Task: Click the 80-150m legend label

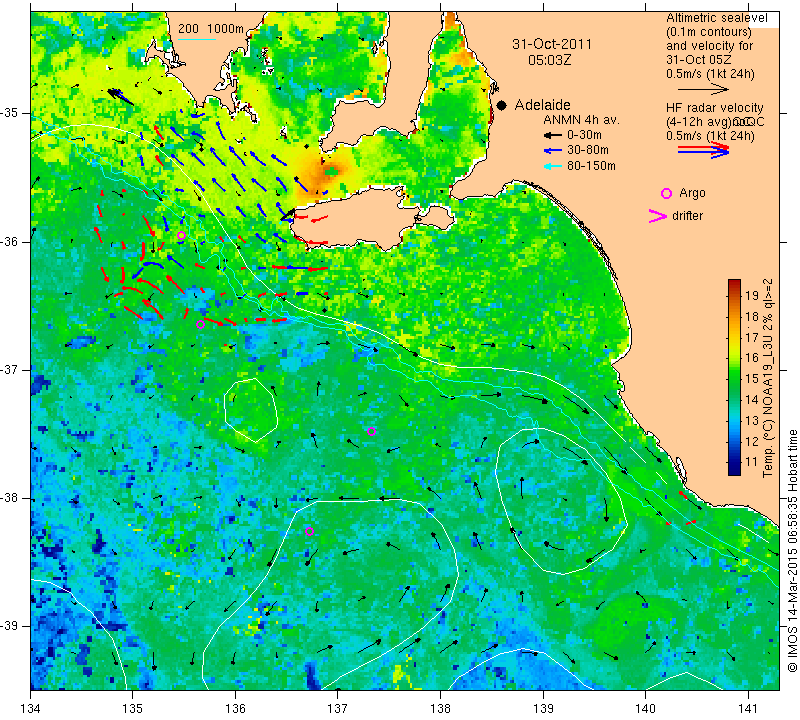Action: pos(591,166)
